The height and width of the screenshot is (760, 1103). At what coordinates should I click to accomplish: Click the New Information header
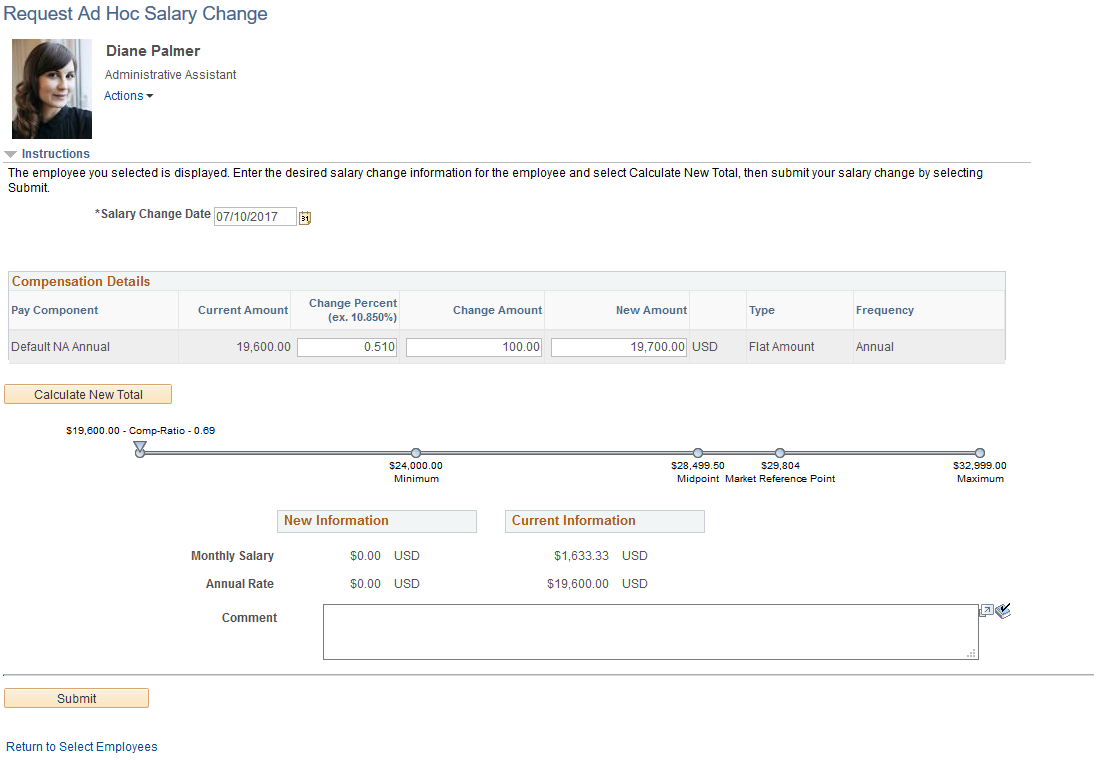point(376,521)
